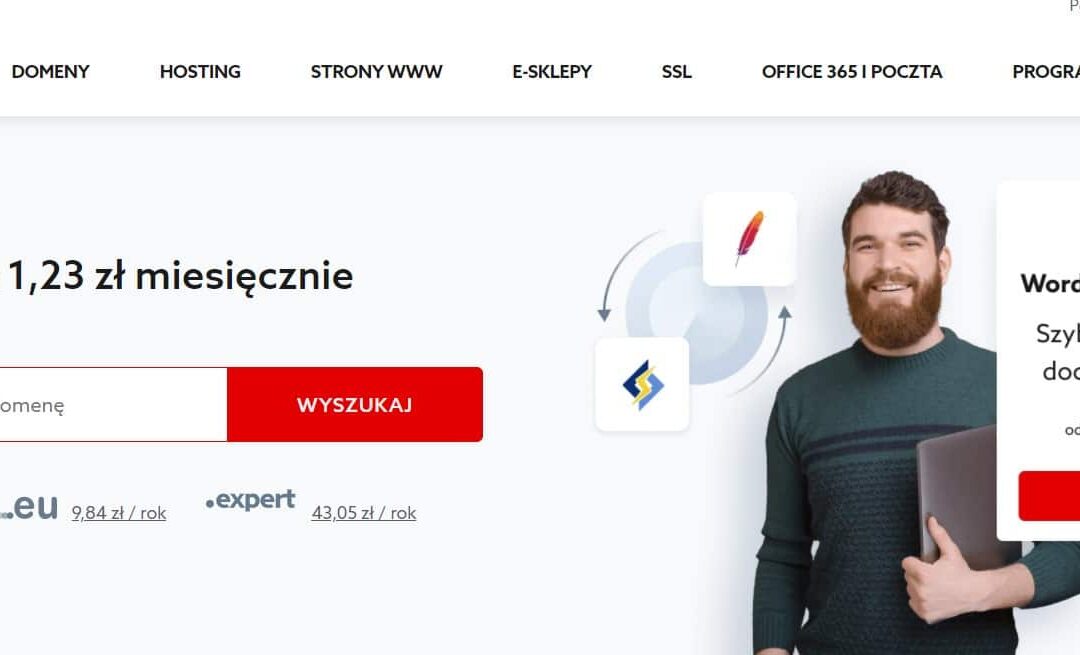Open the 9,84 zł / rok price link
This screenshot has width=1080, height=655.
(x=118, y=513)
